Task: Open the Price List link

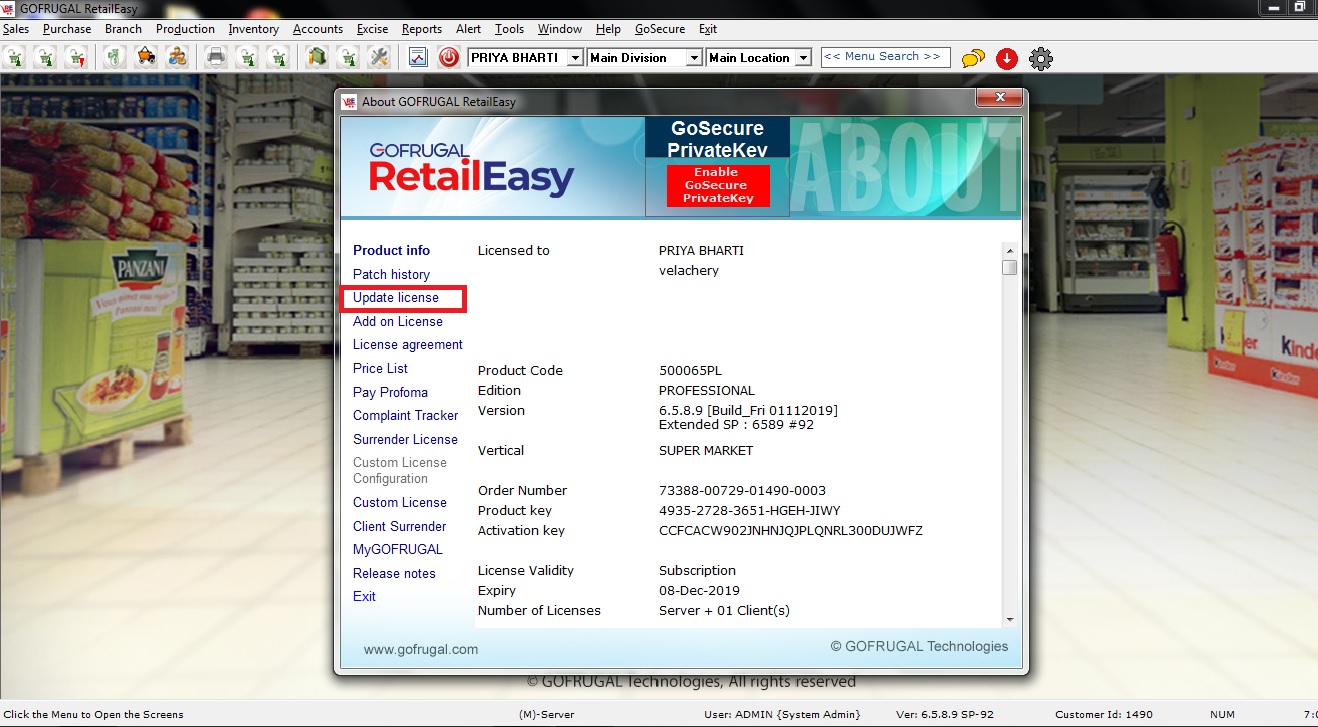Action: pyautogui.click(x=380, y=368)
